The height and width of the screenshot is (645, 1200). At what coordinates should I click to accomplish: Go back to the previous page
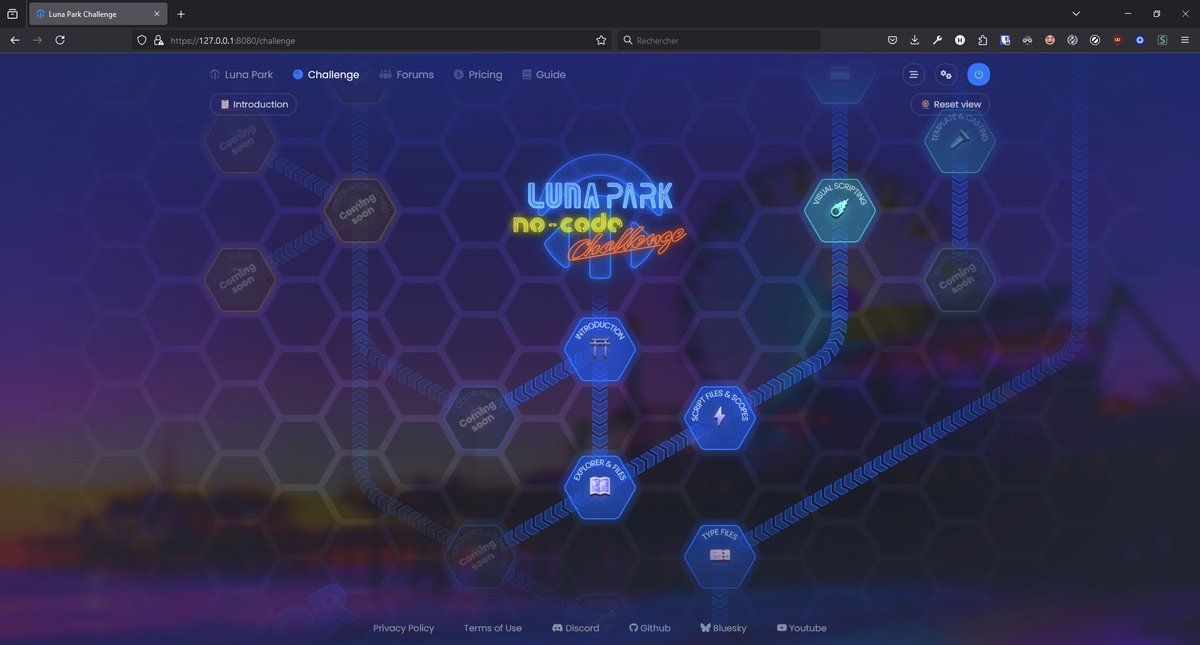click(14, 40)
